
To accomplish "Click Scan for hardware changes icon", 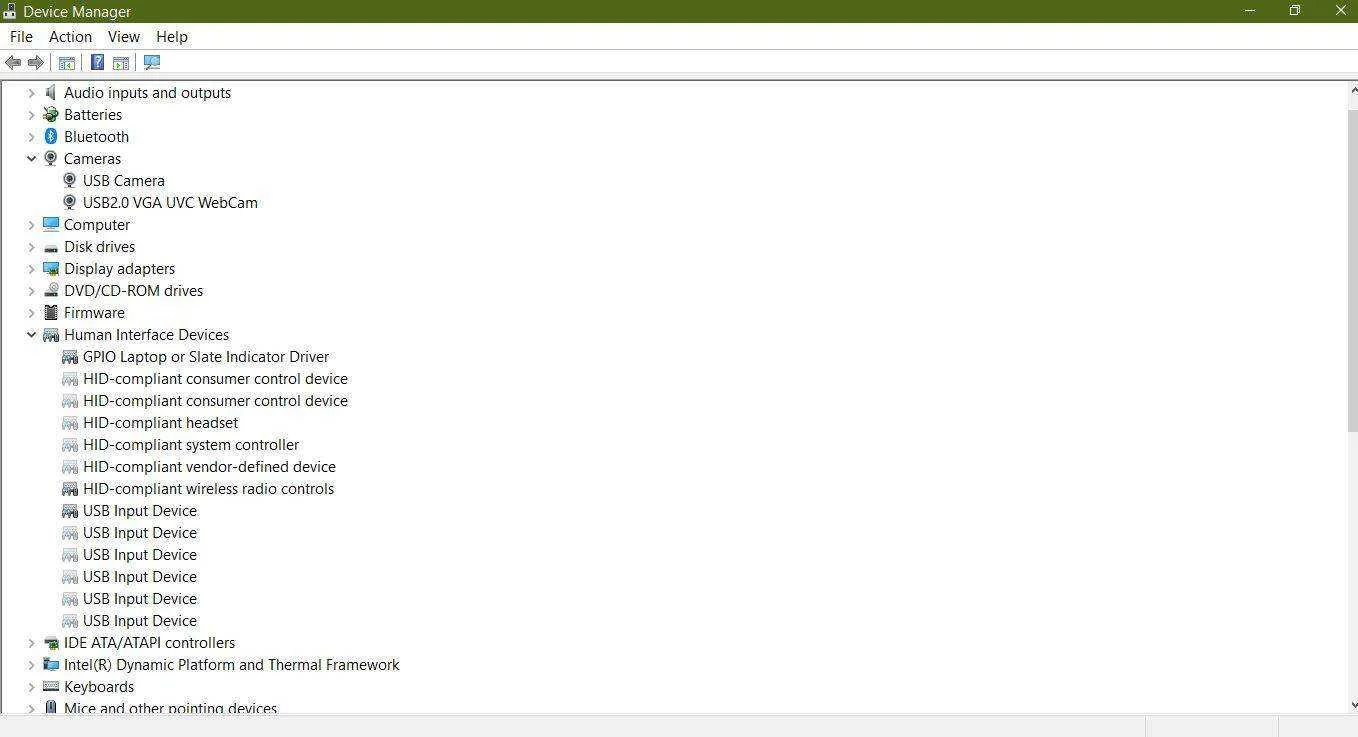I will pos(152,62).
